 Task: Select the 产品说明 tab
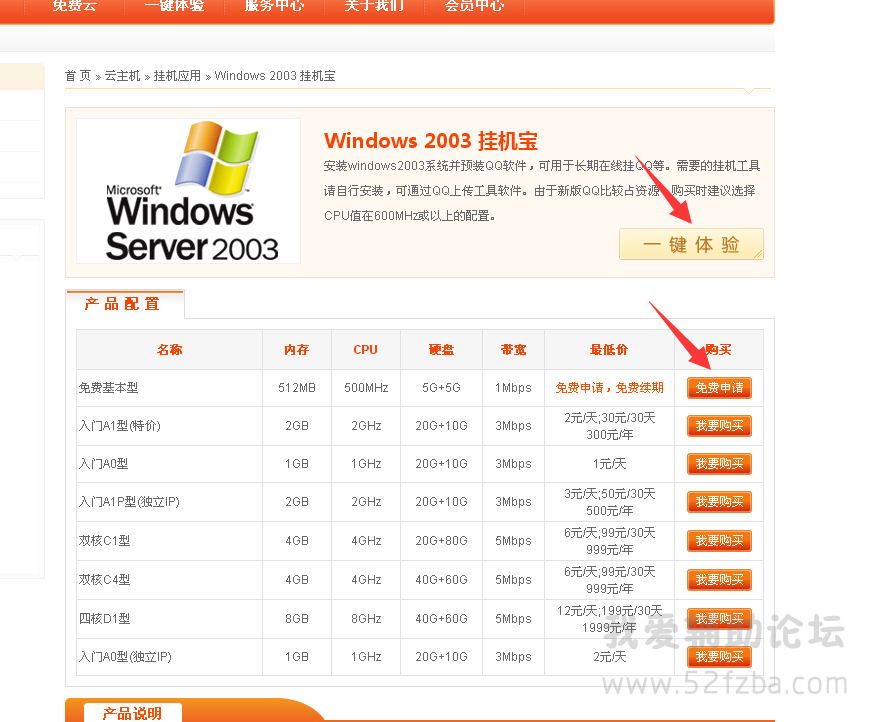point(132,713)
